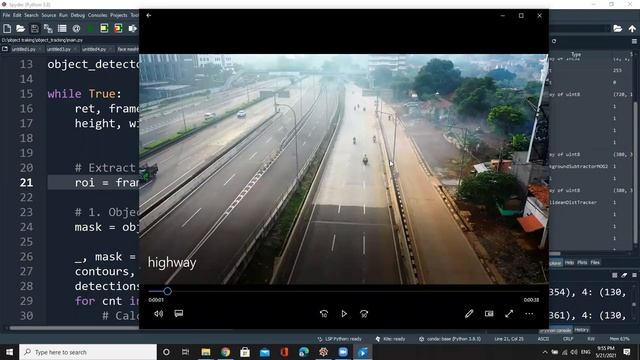Save the file with Spyder's disk icon

35,29
